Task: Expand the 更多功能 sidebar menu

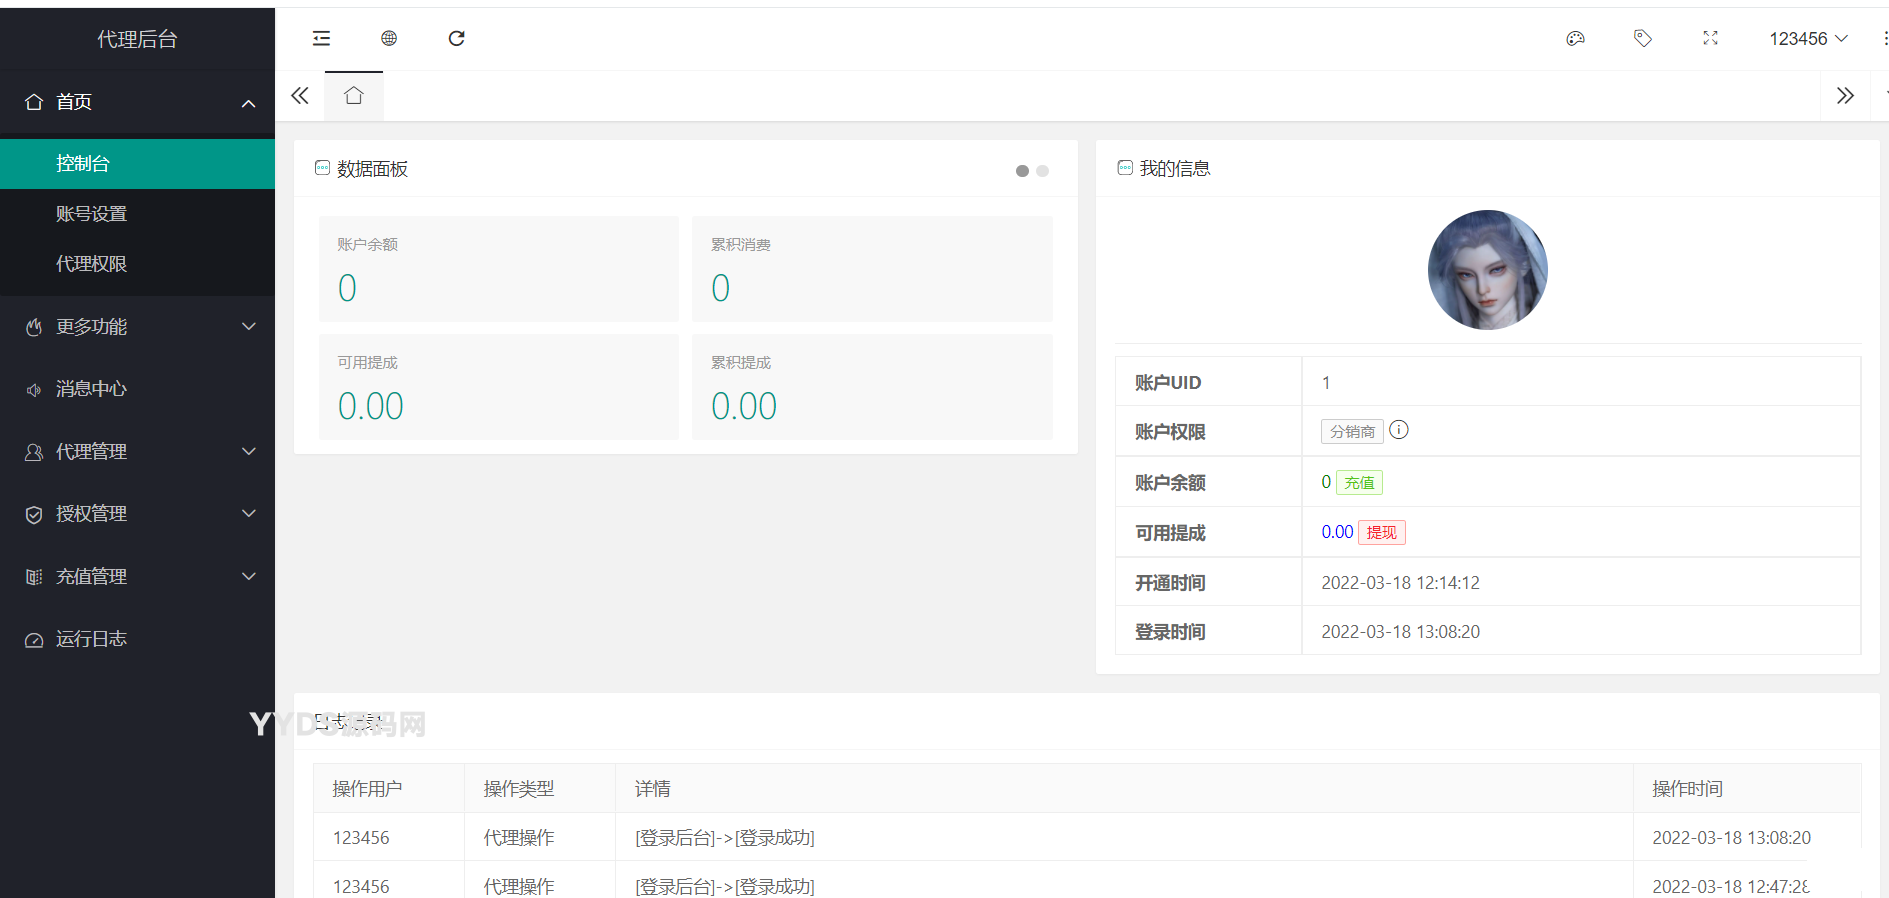Action: click(137, 327)
